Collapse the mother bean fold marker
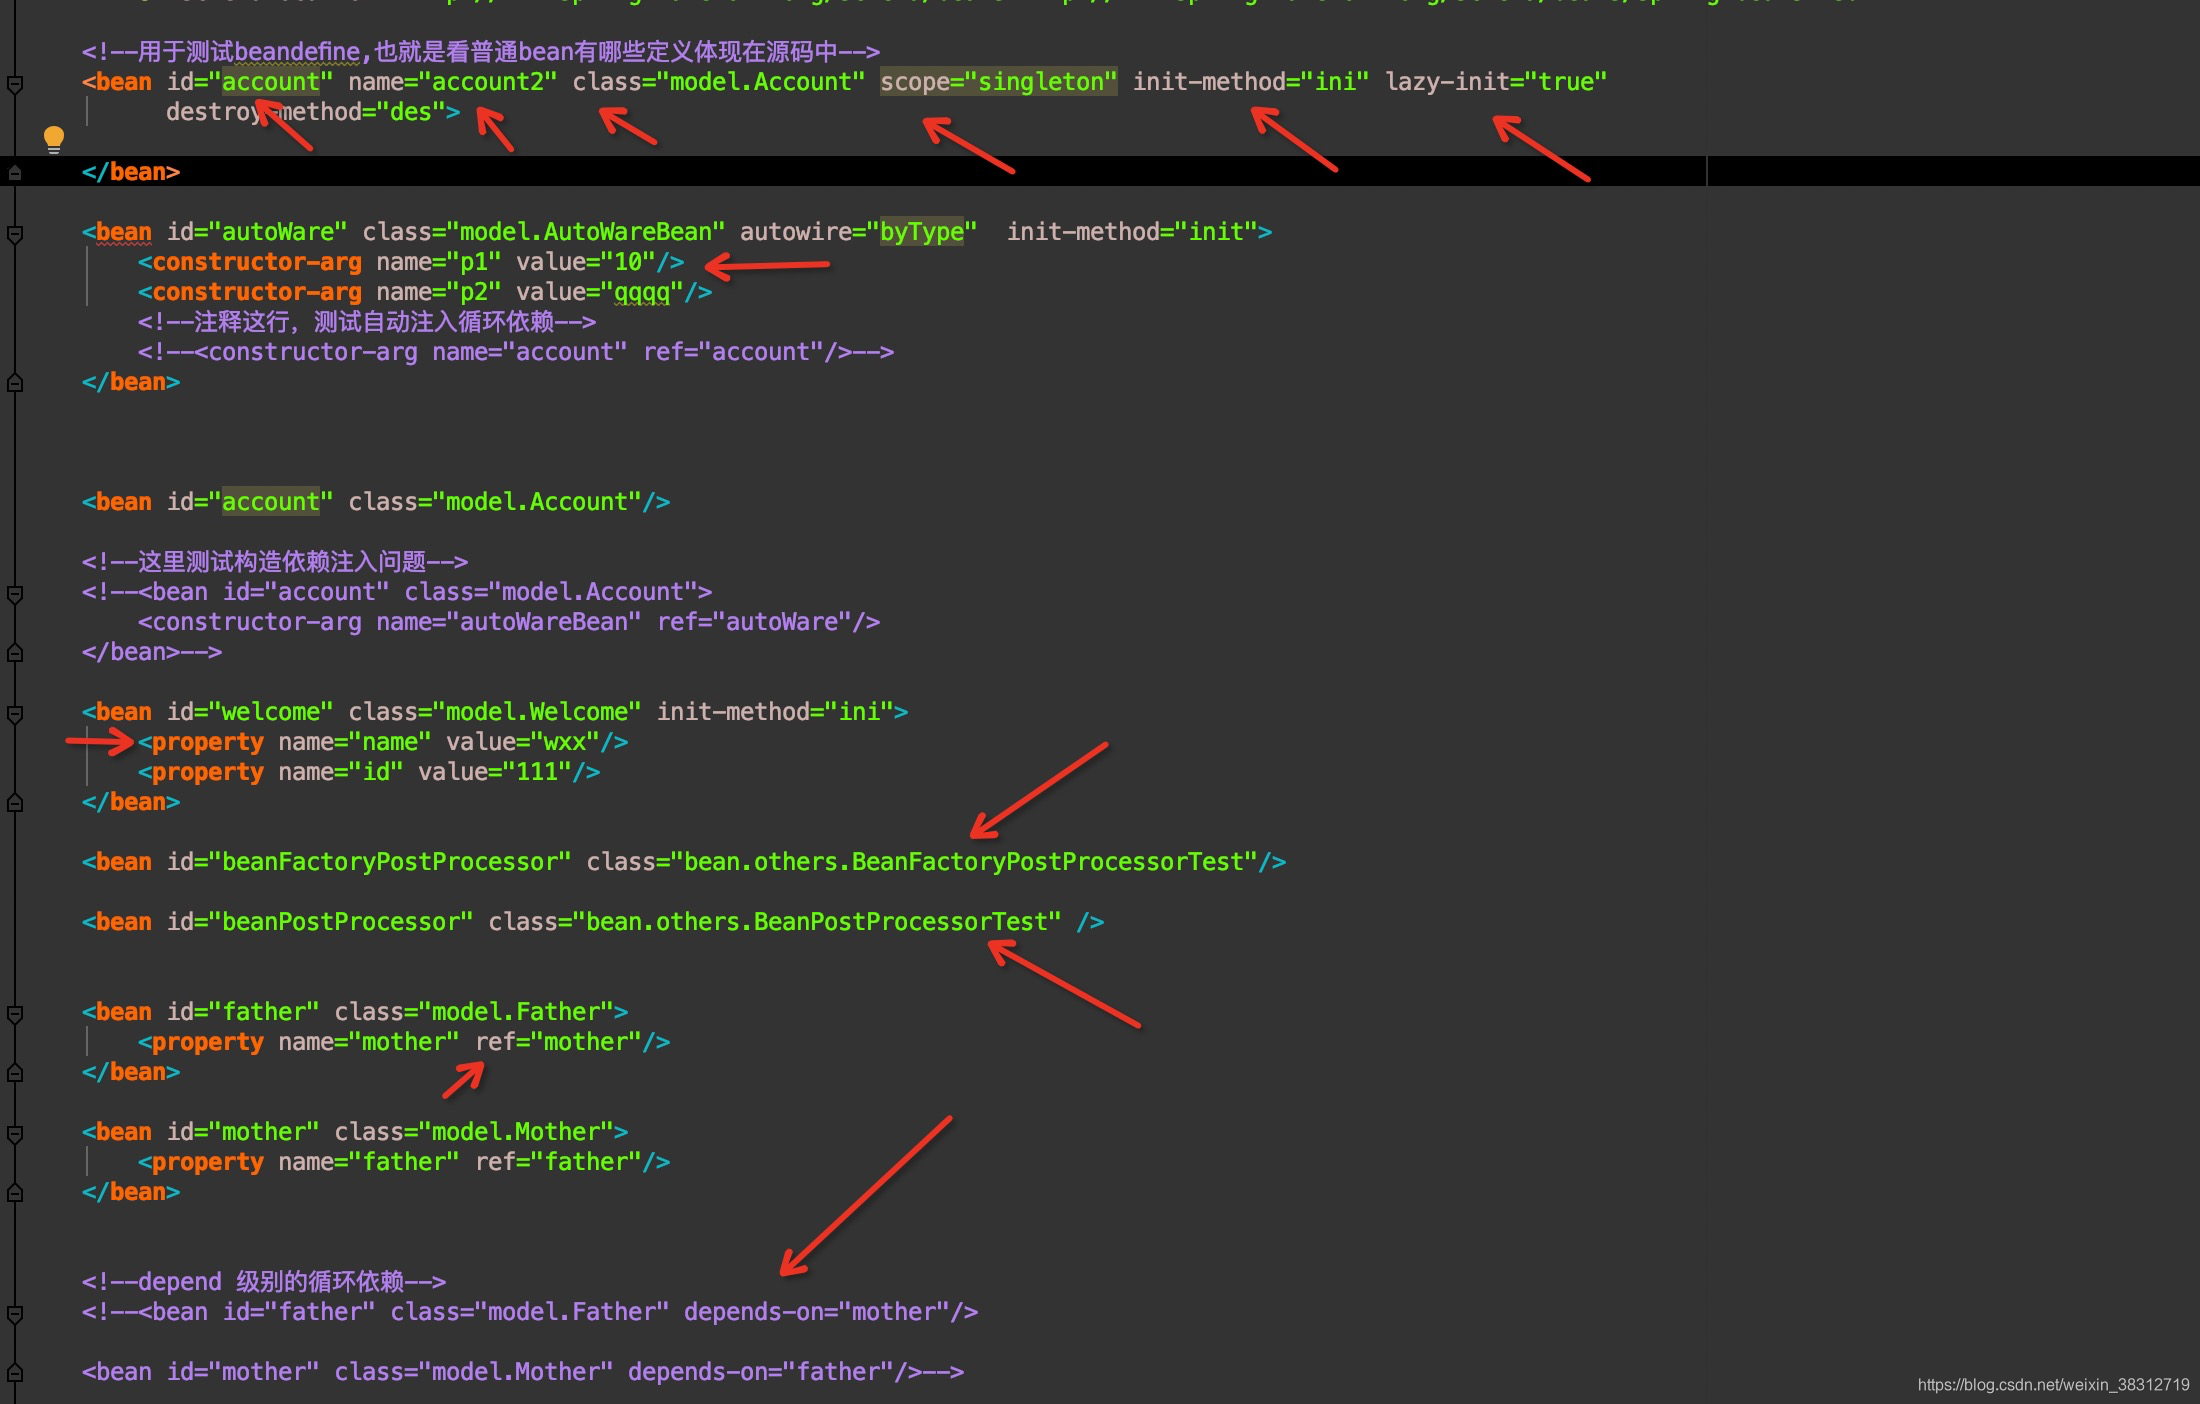 (x=15, y=1134)
